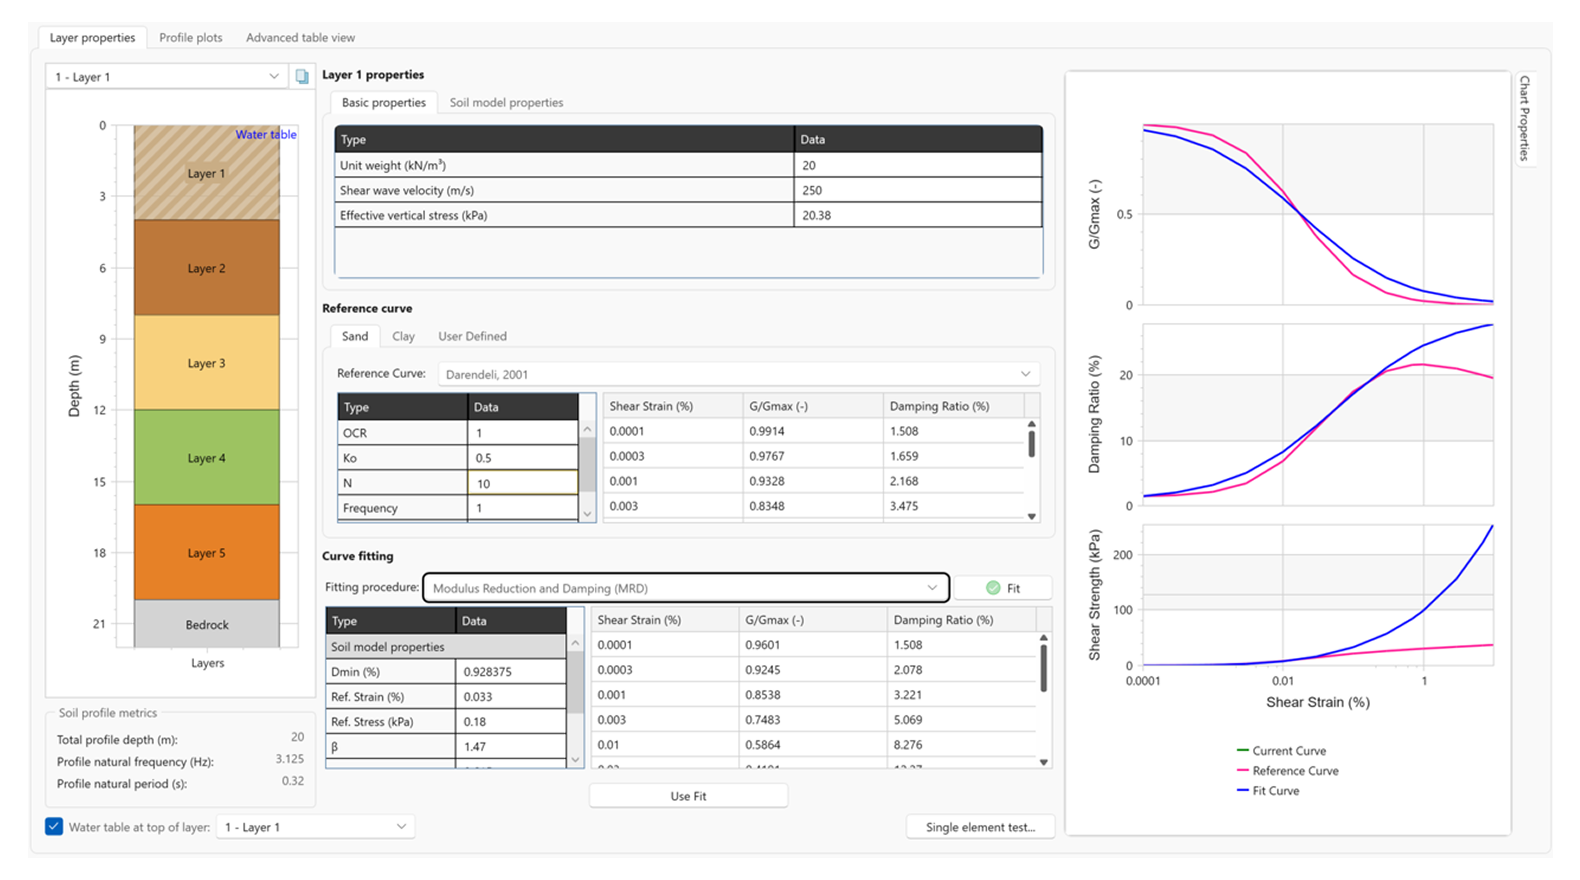Viewport: 1580px width, 880px height.
Task: Select the User Defined reference curve tab
Action: pos(472,337)
